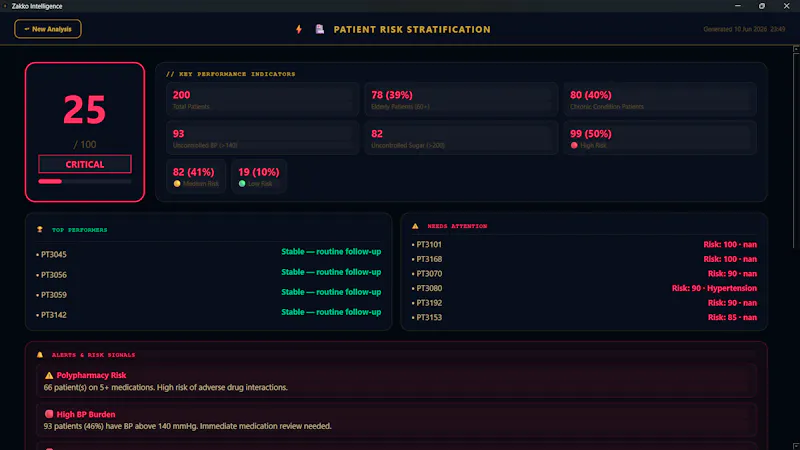Click patient PT3070 in Needs Attention
Viewport: 800px width, 450px height.
pyautogui.click(x=427, y=273)
